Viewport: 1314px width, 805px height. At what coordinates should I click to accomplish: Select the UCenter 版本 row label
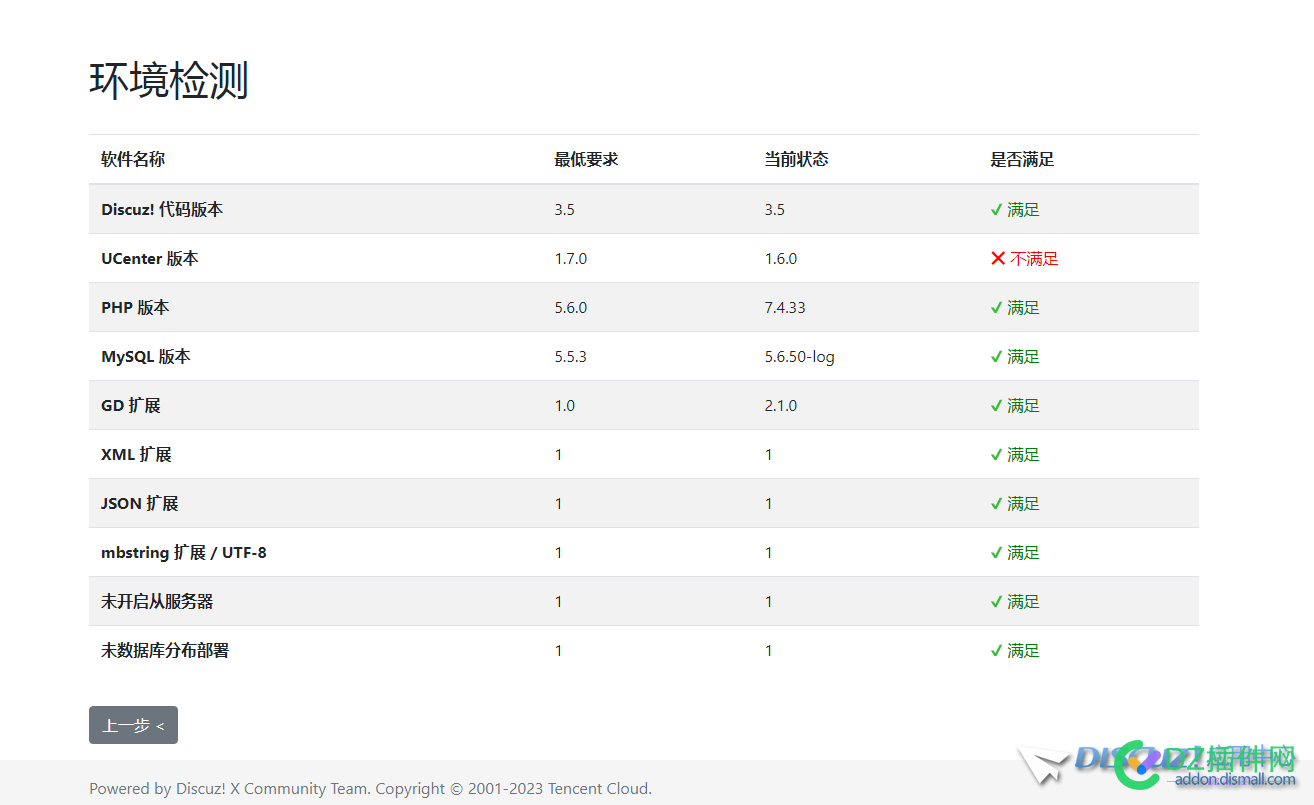pyautogui.click(x=150, y=258)
